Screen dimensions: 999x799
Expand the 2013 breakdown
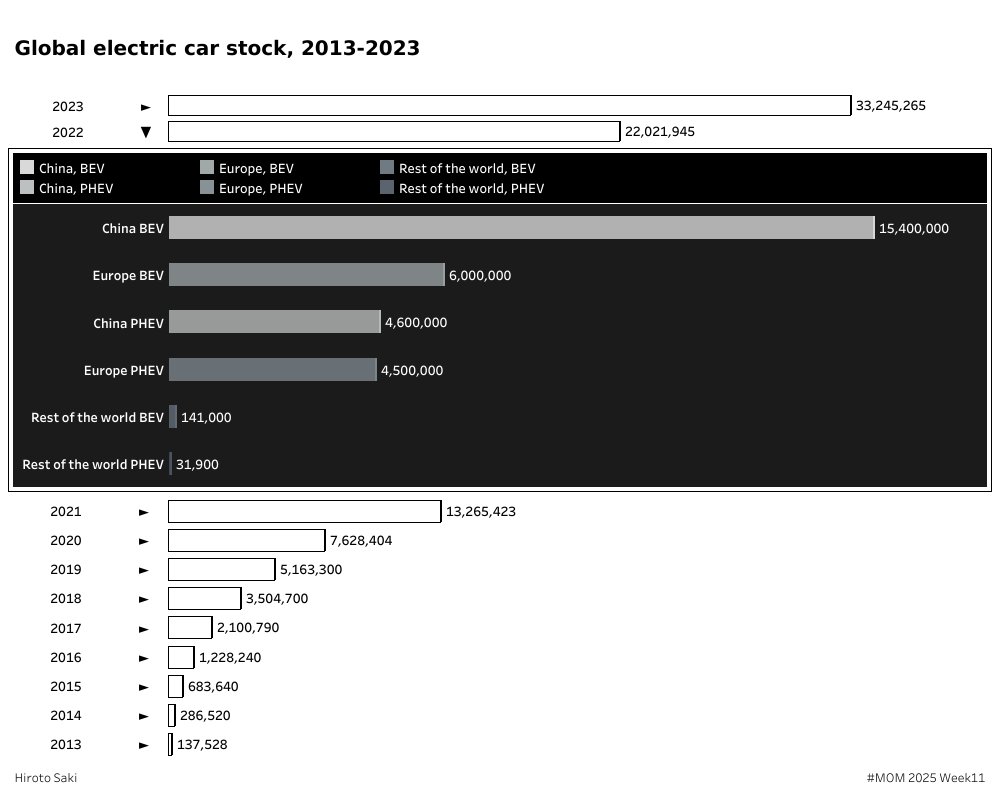[144, 744]
